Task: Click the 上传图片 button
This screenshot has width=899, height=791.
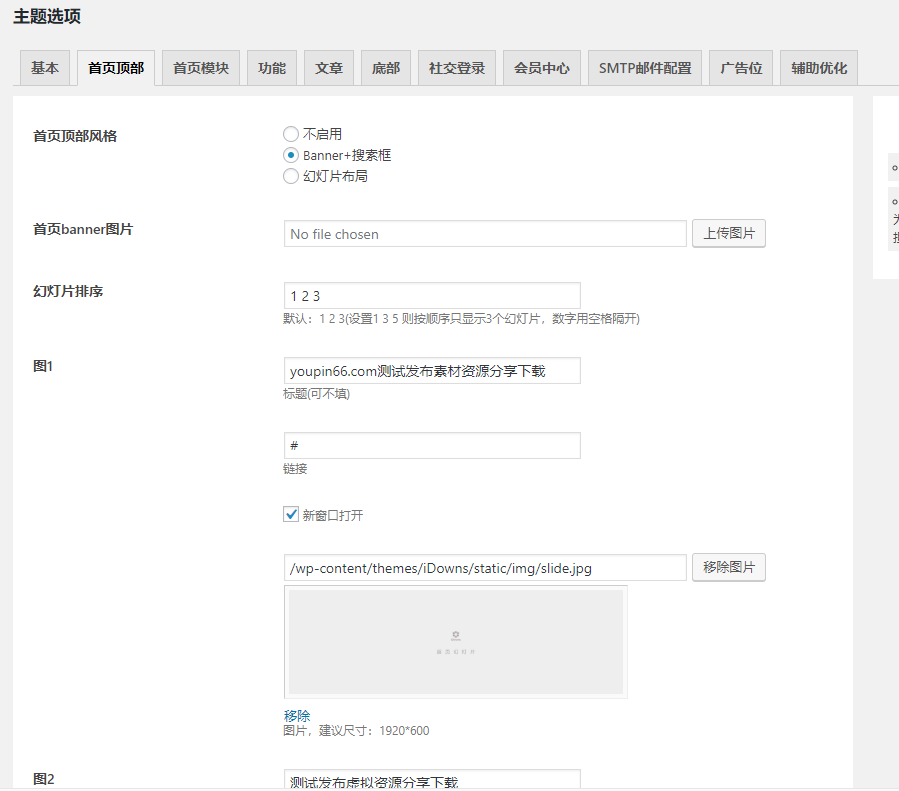Action: click(728, 233)
